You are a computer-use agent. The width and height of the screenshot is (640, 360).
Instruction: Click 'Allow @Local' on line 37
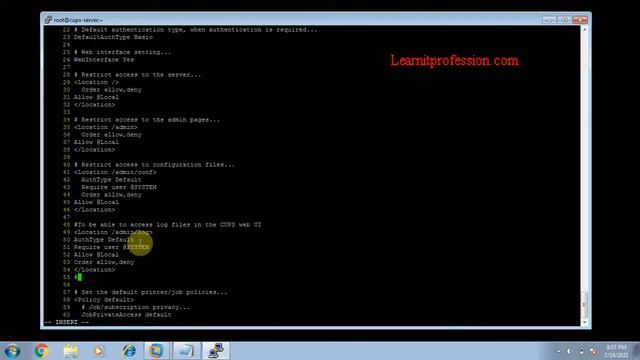[96, 142]
